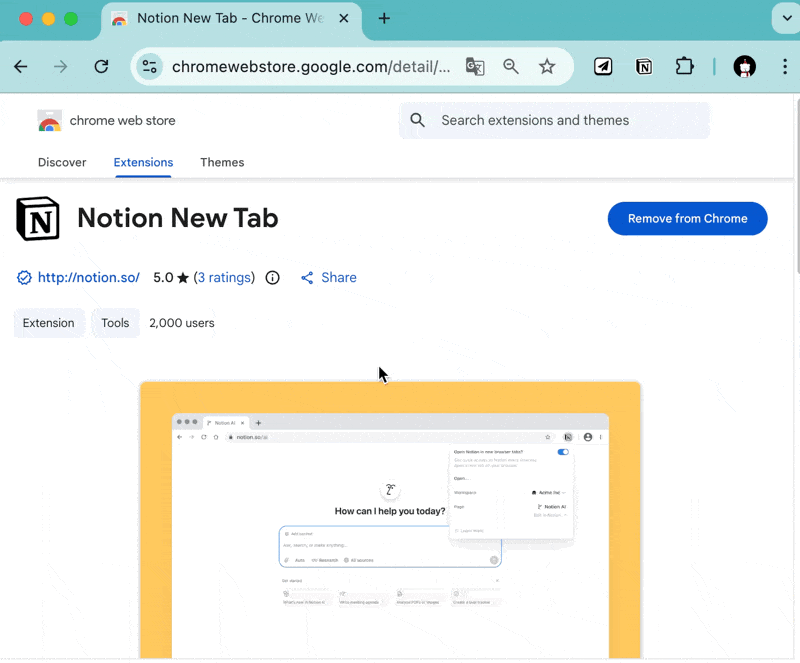Open the 3 ratings link
Image resolution: width=800 pixels, height=663 pixels.
pyautogui.click(x=224, y=278)
